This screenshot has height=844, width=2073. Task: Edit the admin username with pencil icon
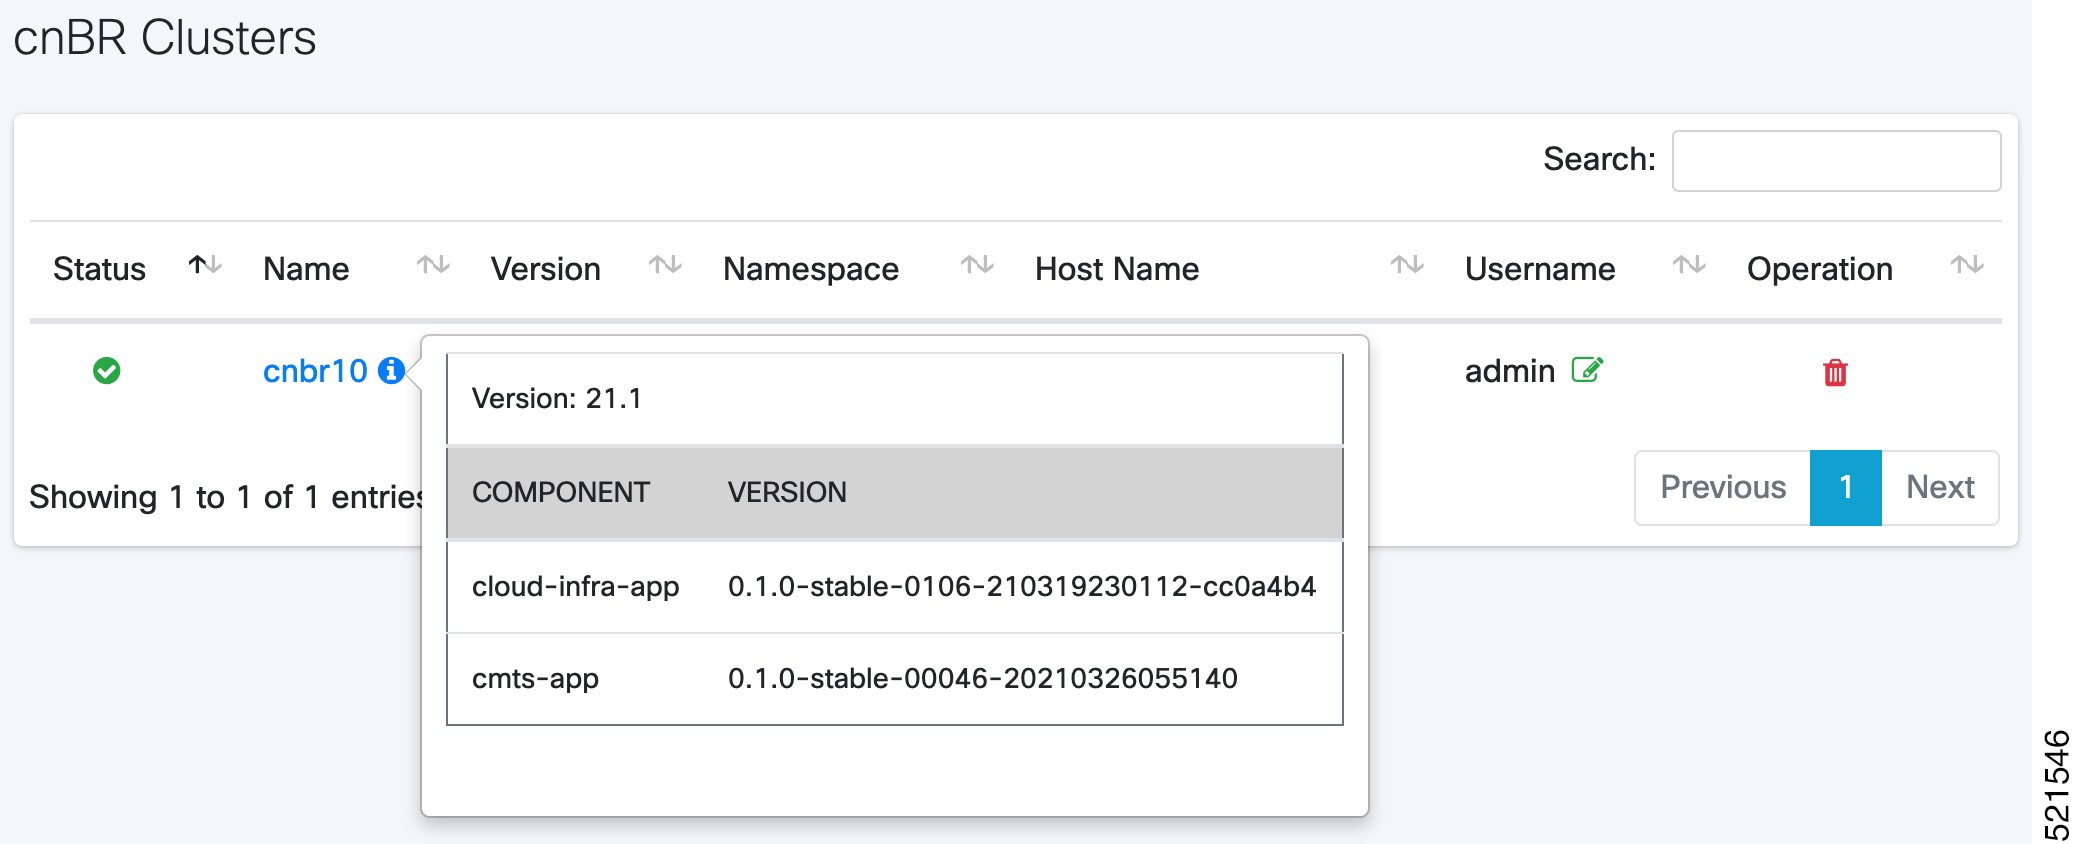click(x=1587, y=370)
